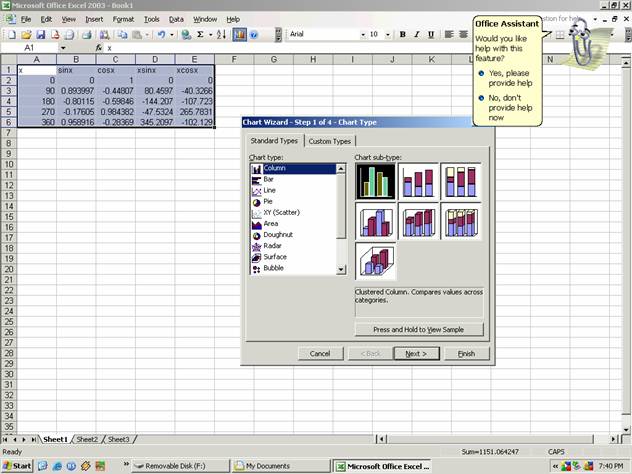Select 100% Stacked Column sub-type thumbnail
This screenshot has width=632, height=474.
coord(461,181)
